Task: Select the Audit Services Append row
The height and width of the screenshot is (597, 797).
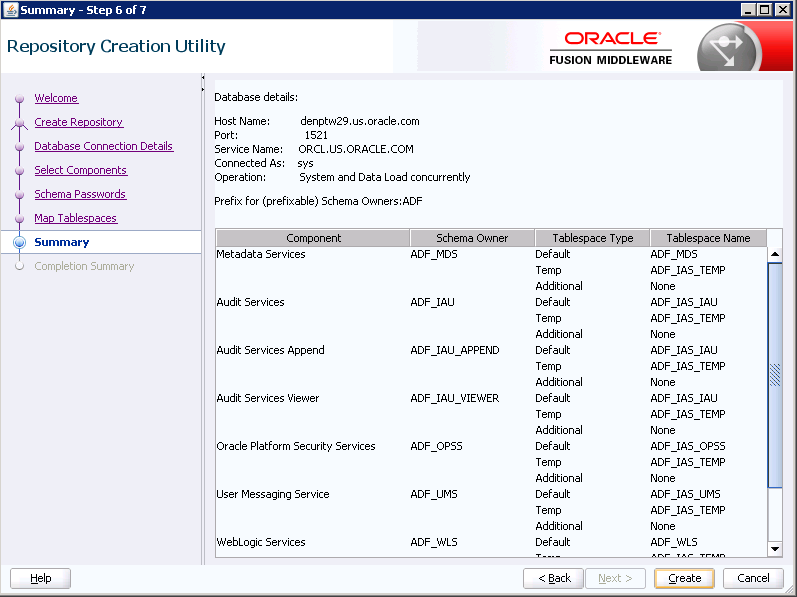Action: (491, 350)
